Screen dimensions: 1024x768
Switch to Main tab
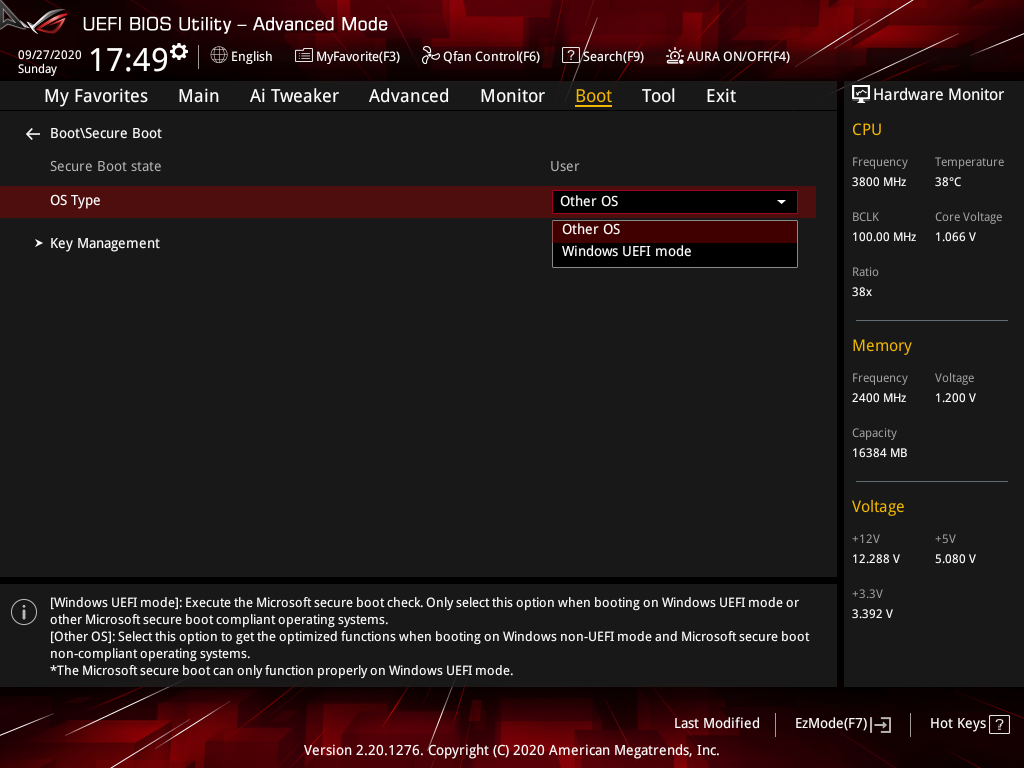[x=199, y=96]
